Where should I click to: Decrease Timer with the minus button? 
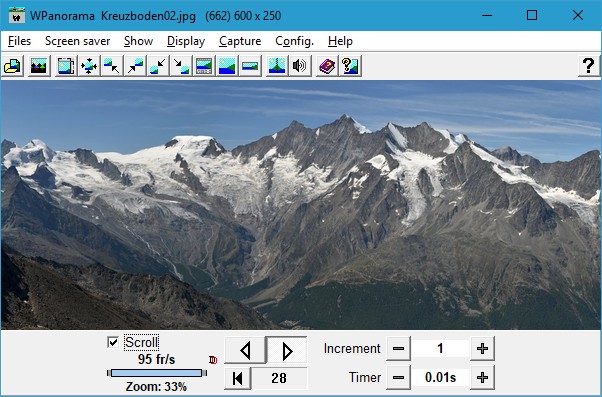click(x=399, y=378)
